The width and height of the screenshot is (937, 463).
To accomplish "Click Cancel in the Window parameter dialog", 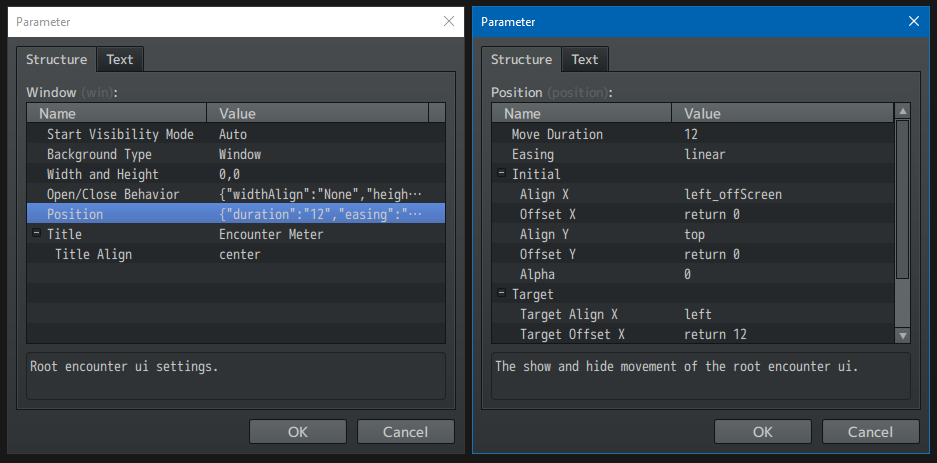I will click(406, 431).
